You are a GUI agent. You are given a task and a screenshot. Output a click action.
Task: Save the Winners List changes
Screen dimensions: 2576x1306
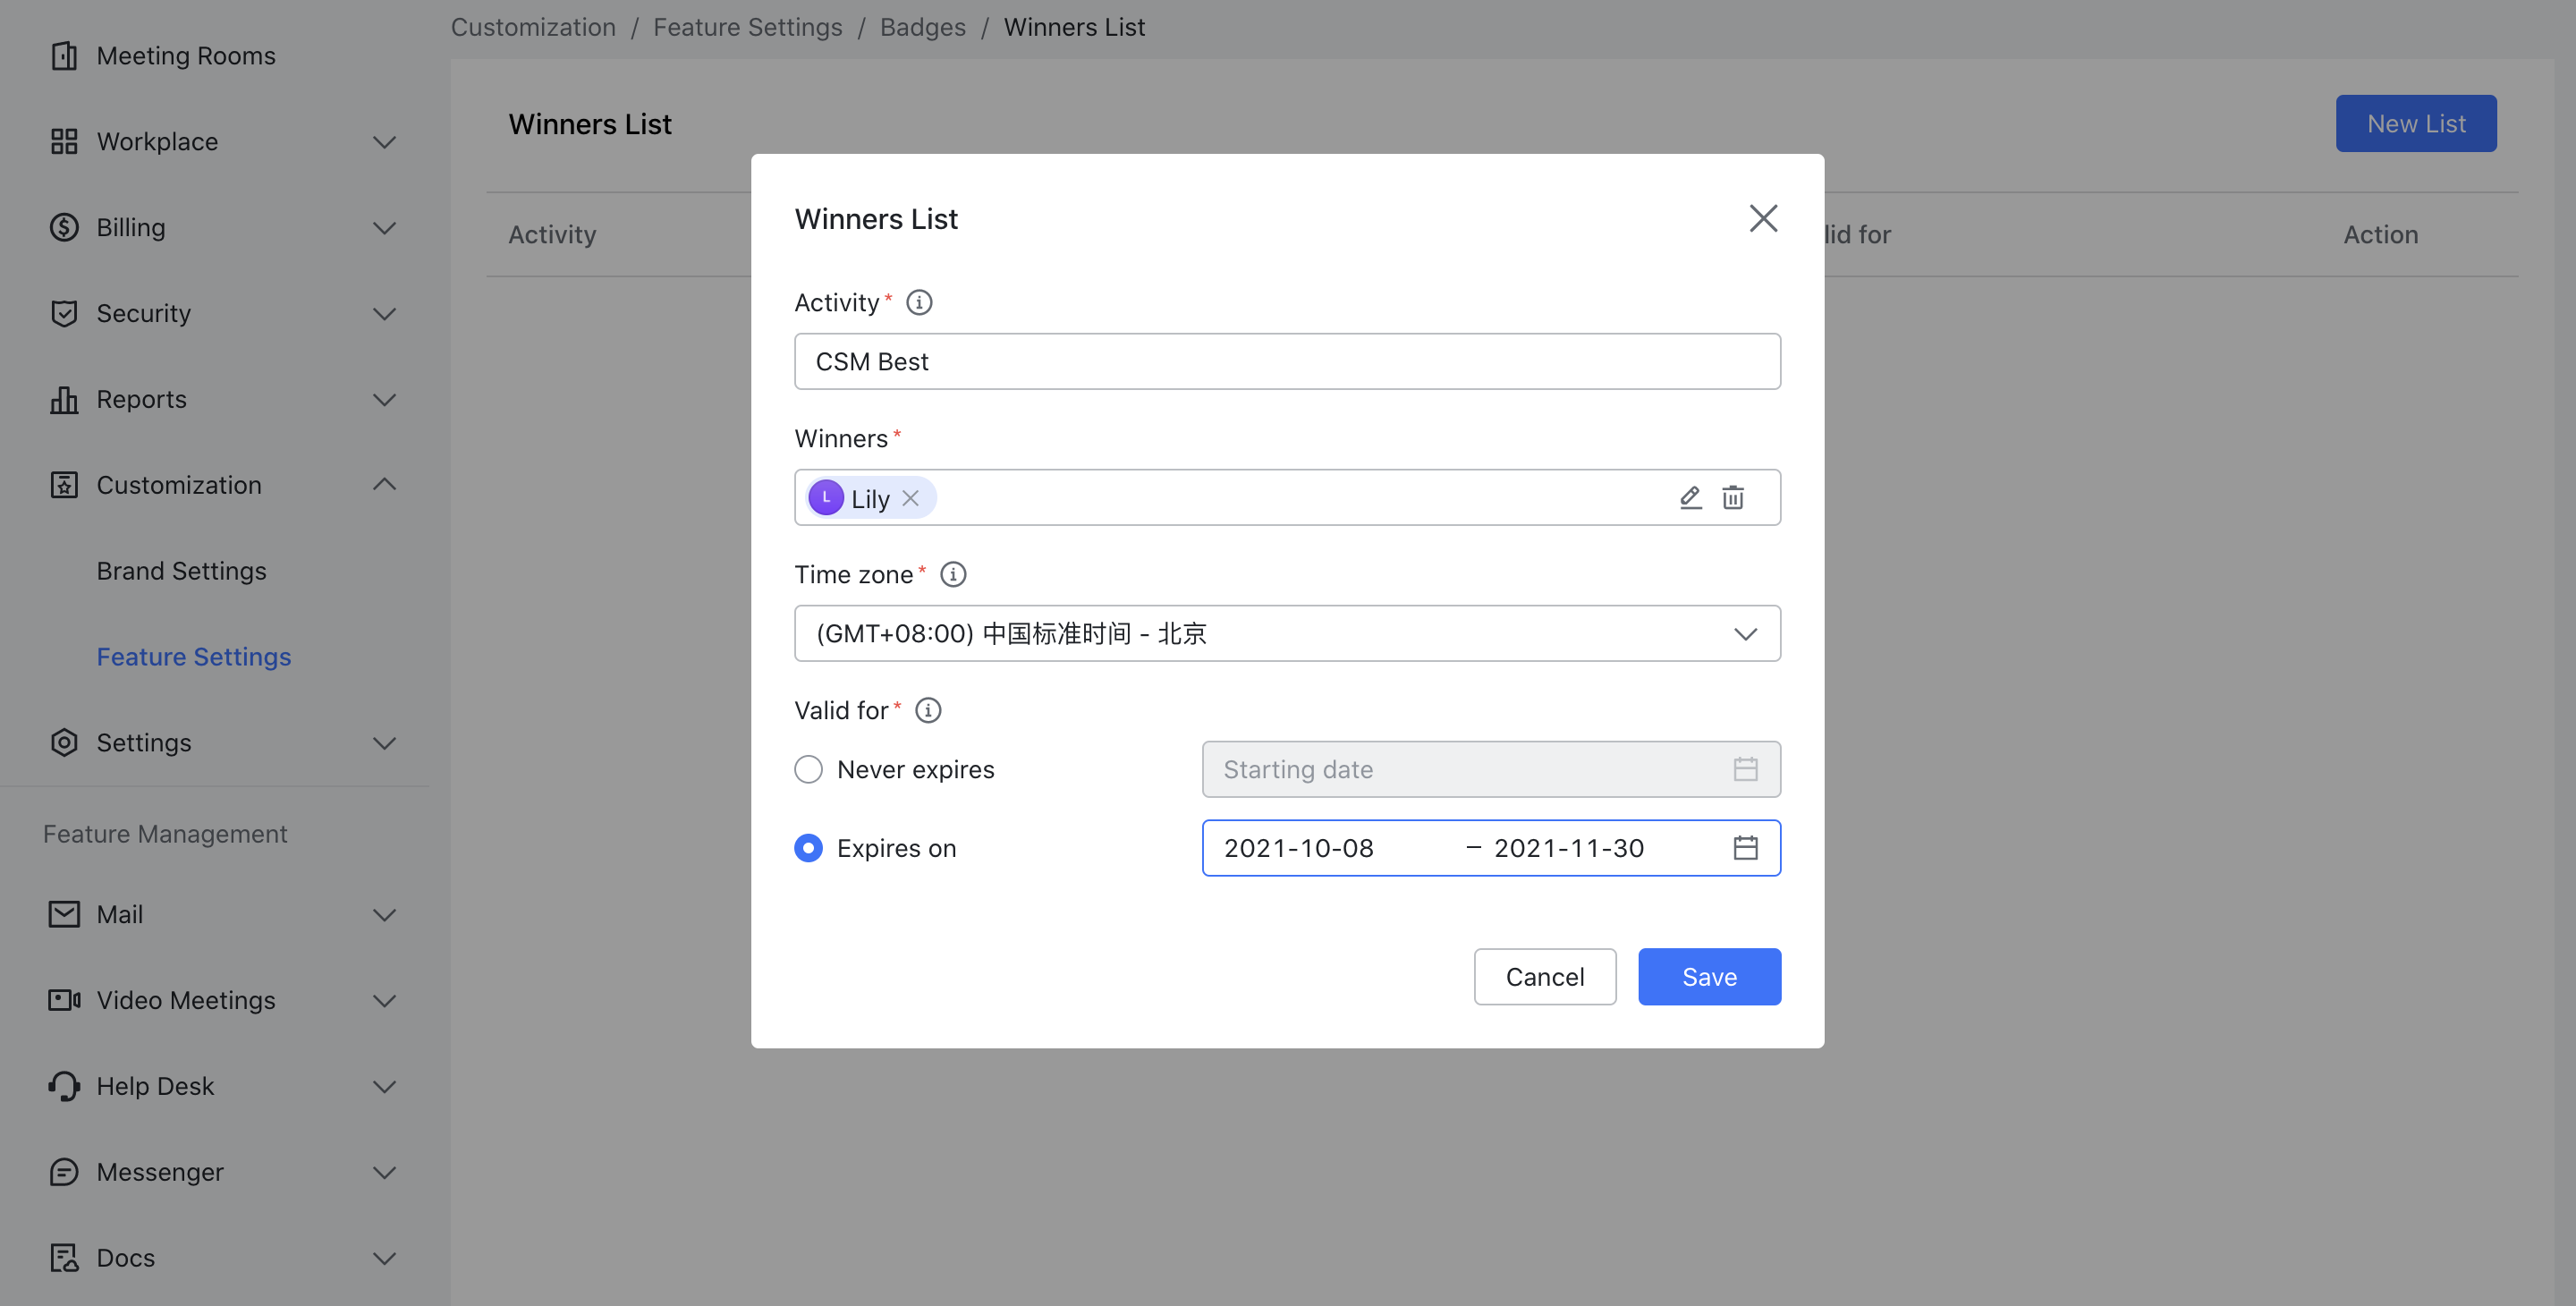tap(1709, 977)
